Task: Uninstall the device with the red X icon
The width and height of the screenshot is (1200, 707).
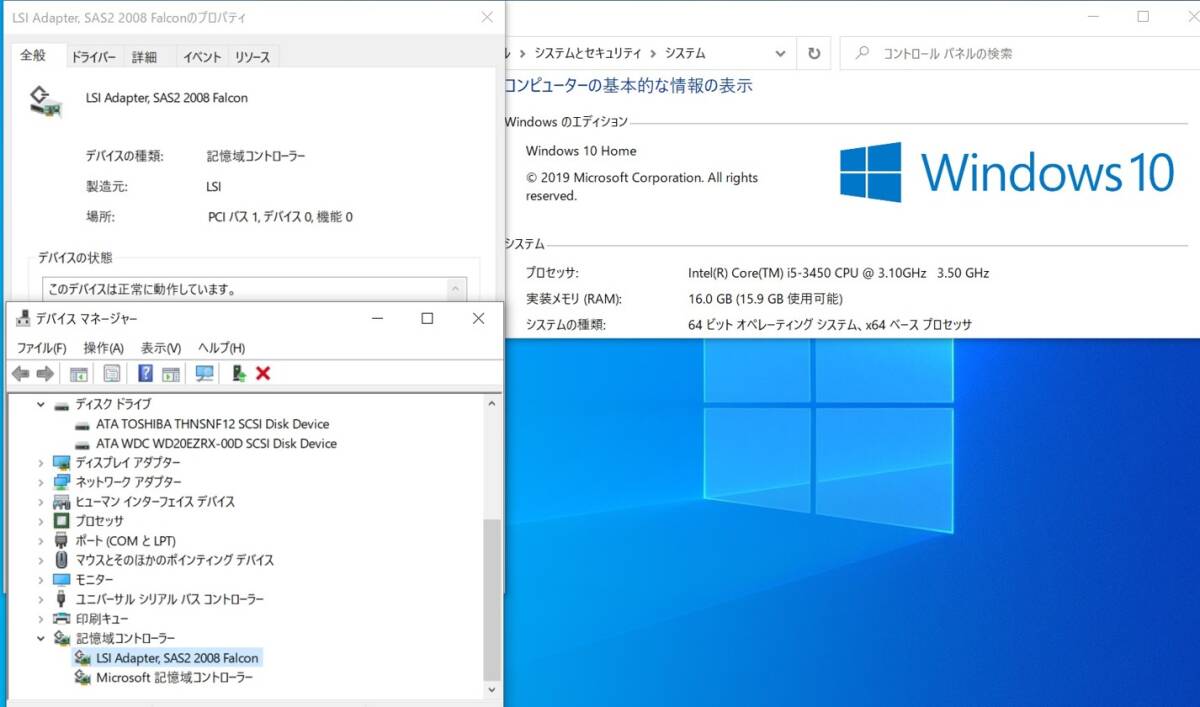Action: tap(263, 373)
